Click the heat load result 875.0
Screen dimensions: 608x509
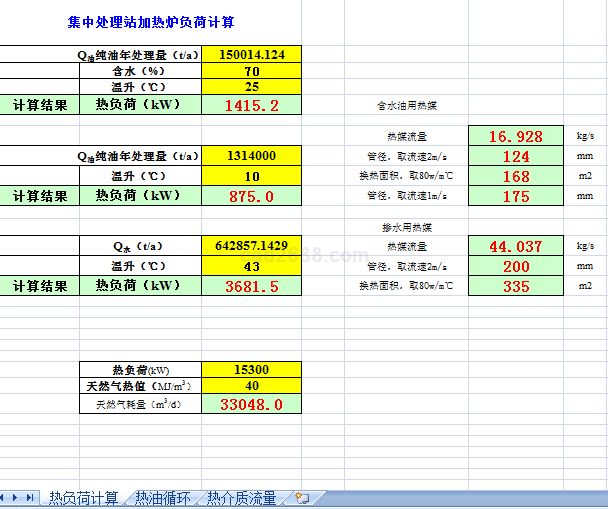pos(251,196)
